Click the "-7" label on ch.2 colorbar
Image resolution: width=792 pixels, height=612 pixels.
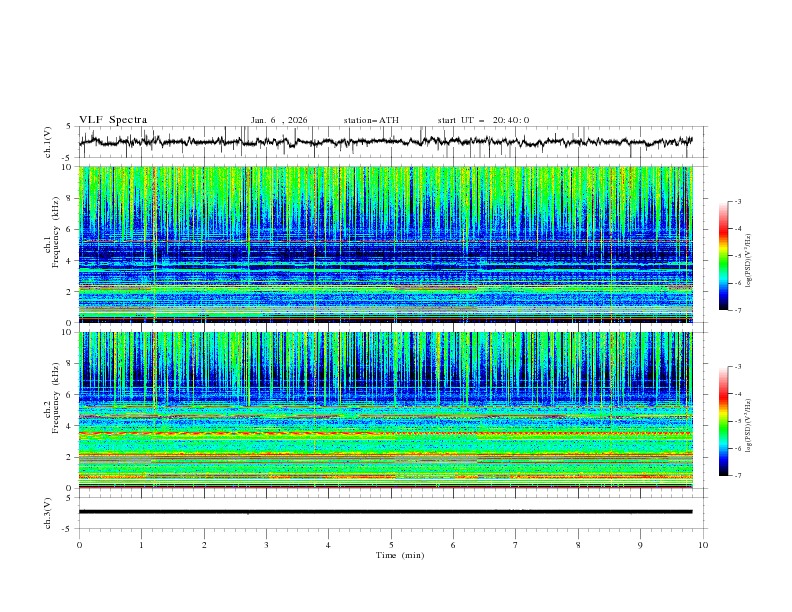738,476
